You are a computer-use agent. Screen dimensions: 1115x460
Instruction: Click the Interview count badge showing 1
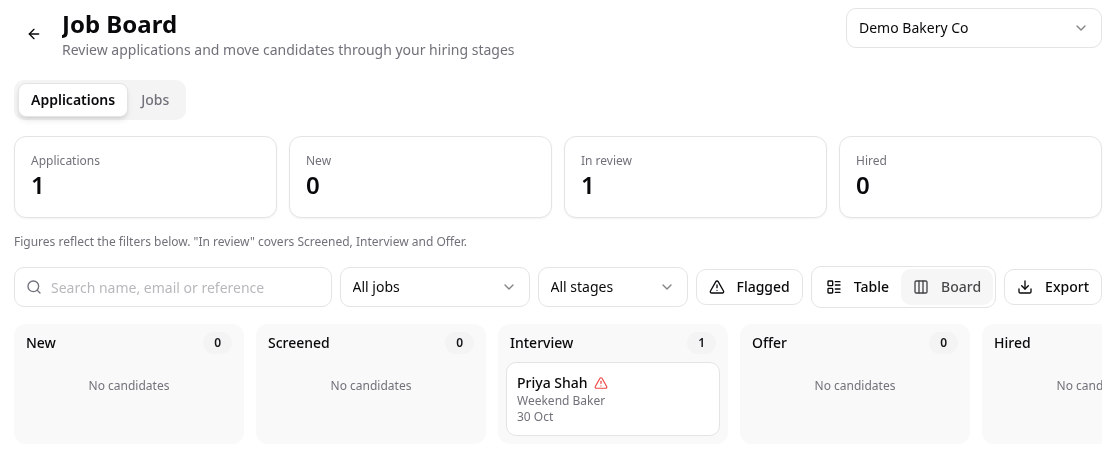[701, 343]
